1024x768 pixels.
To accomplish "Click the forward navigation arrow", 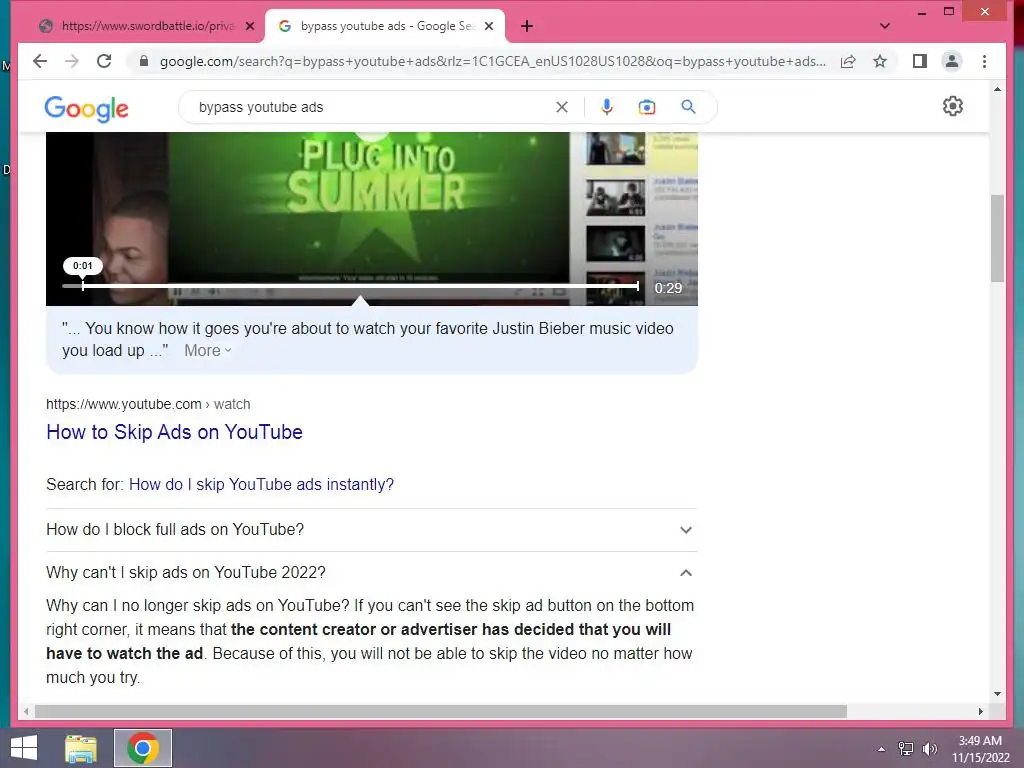I will 72,61.
